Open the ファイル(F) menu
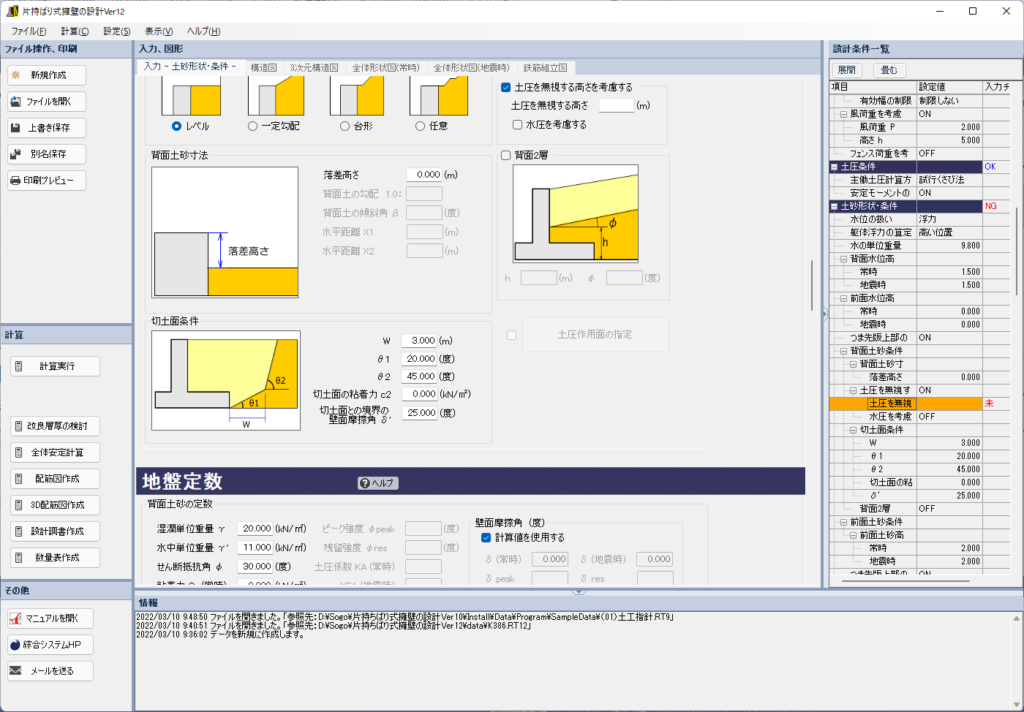The image size is (1024, 712). (x=28, y=31)
